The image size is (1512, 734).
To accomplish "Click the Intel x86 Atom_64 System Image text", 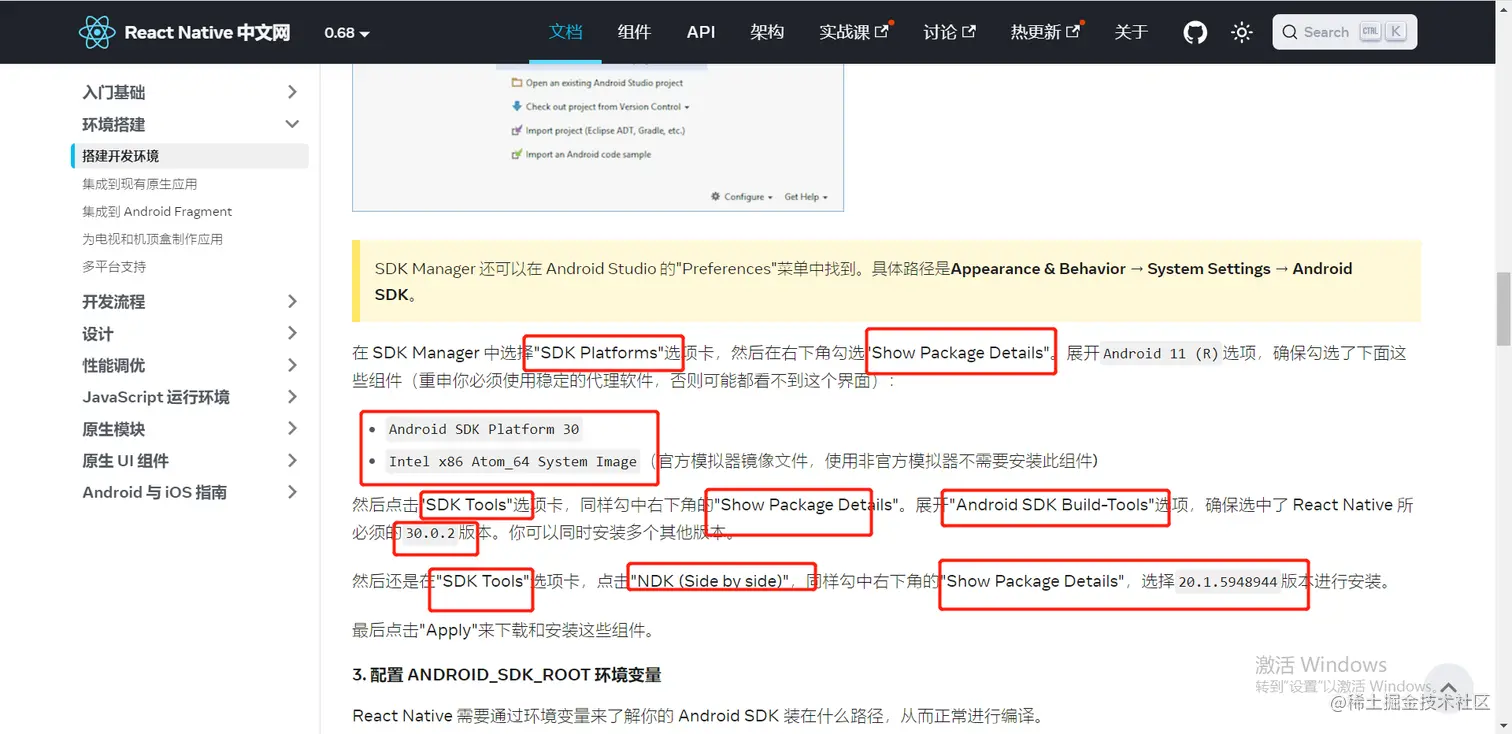I will coord(513,461).
